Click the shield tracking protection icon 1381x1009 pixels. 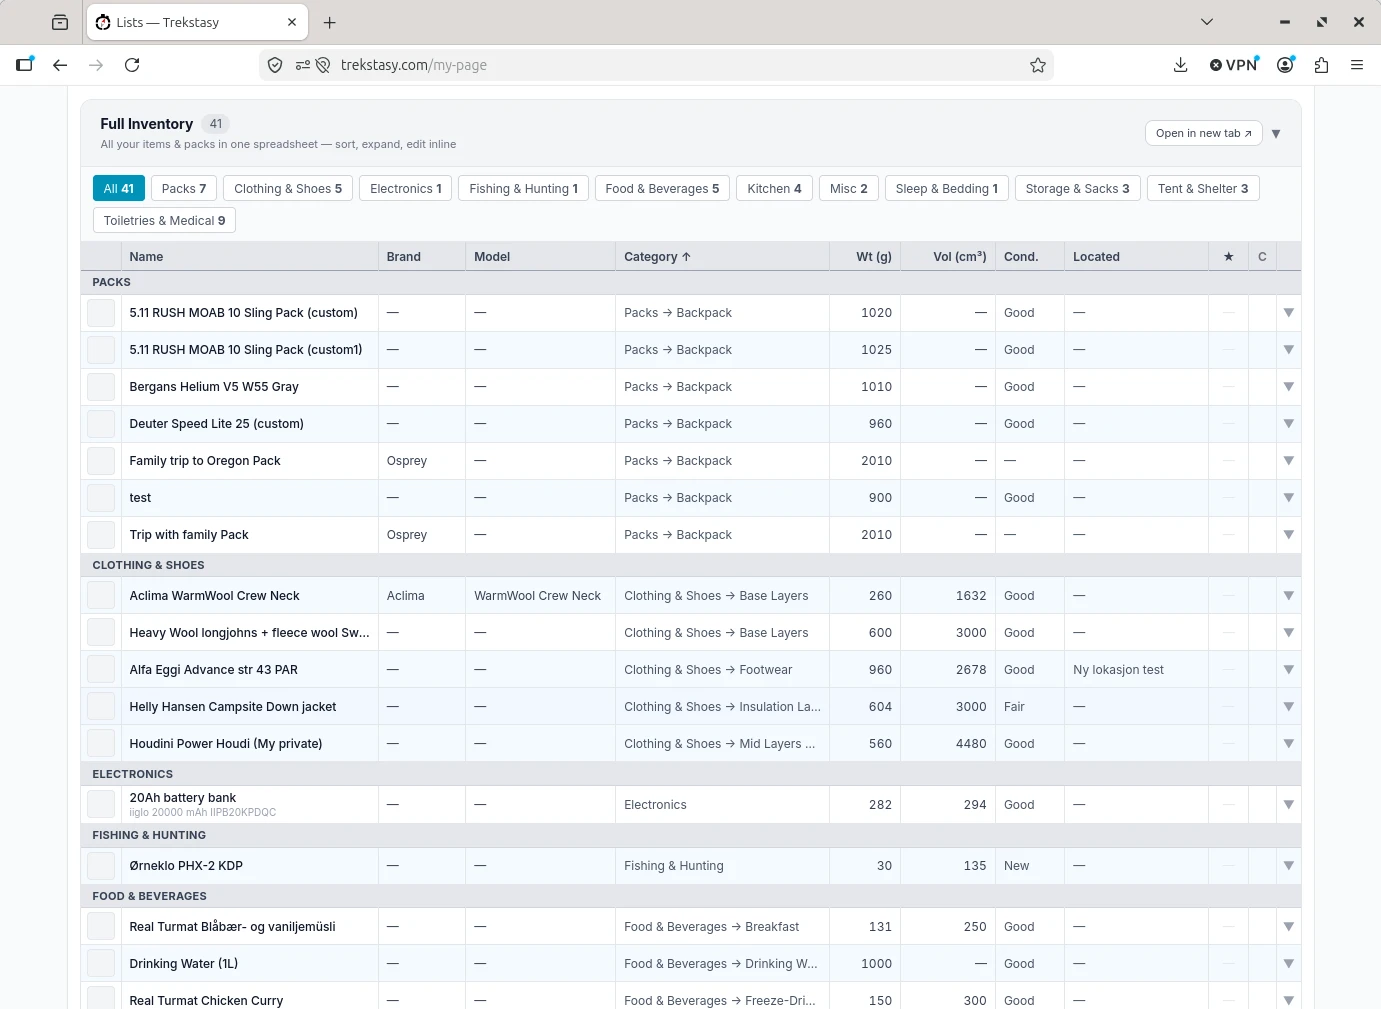[275, 65]
